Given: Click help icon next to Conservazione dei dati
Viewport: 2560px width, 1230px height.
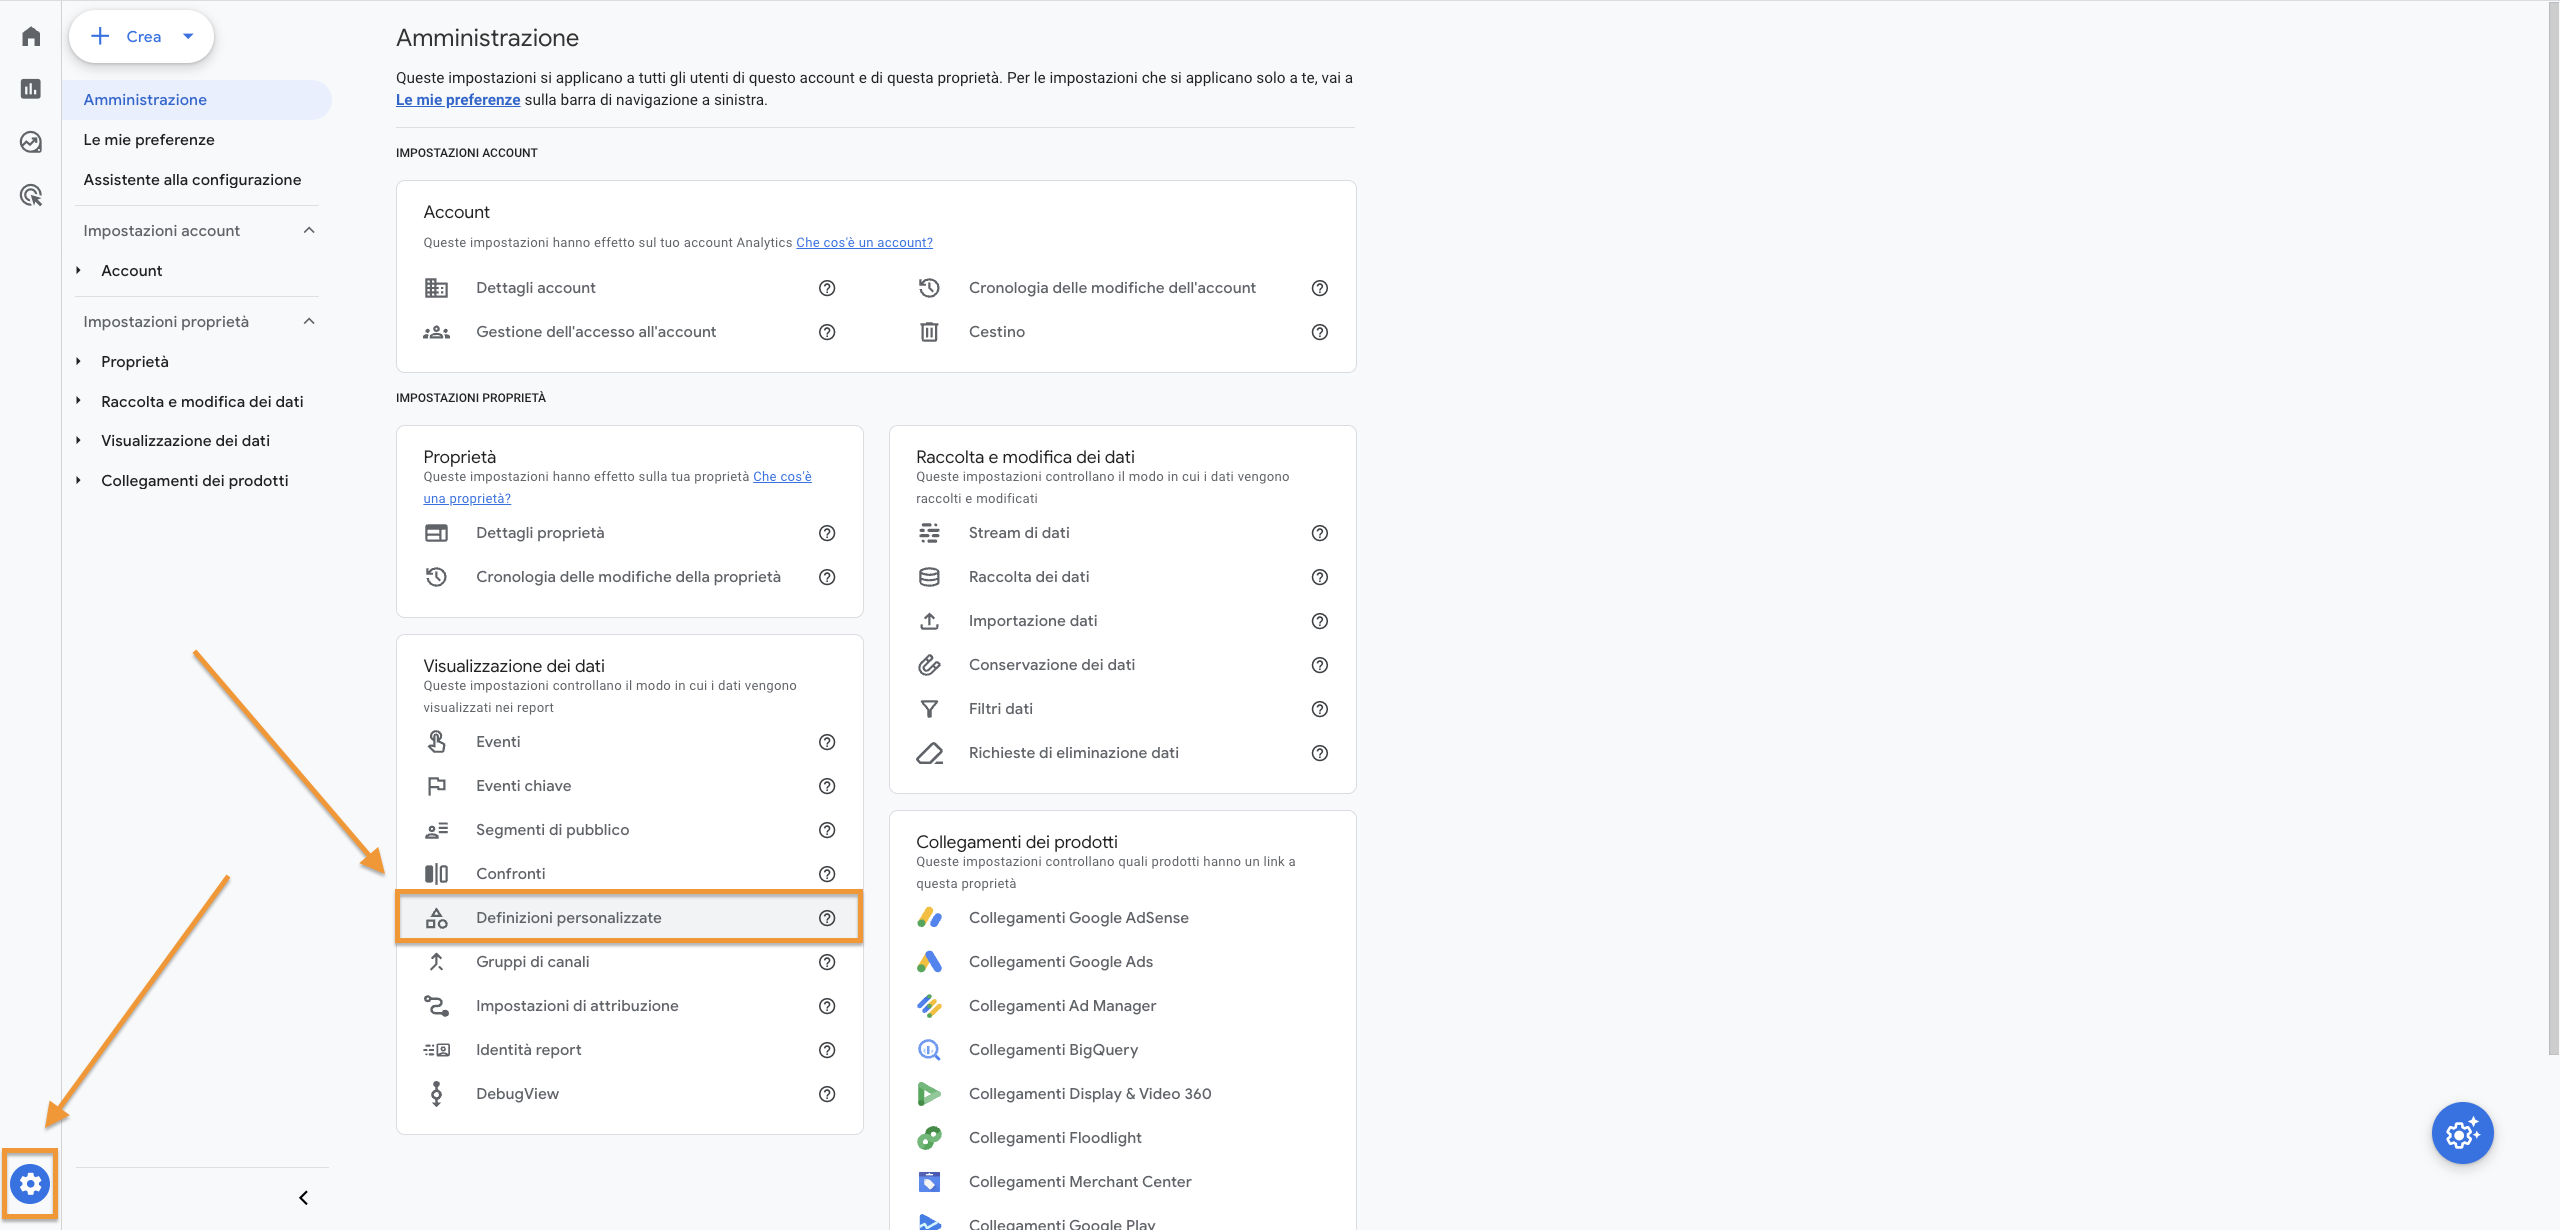Looking at the screenshot, I should tap(1320, 665).
